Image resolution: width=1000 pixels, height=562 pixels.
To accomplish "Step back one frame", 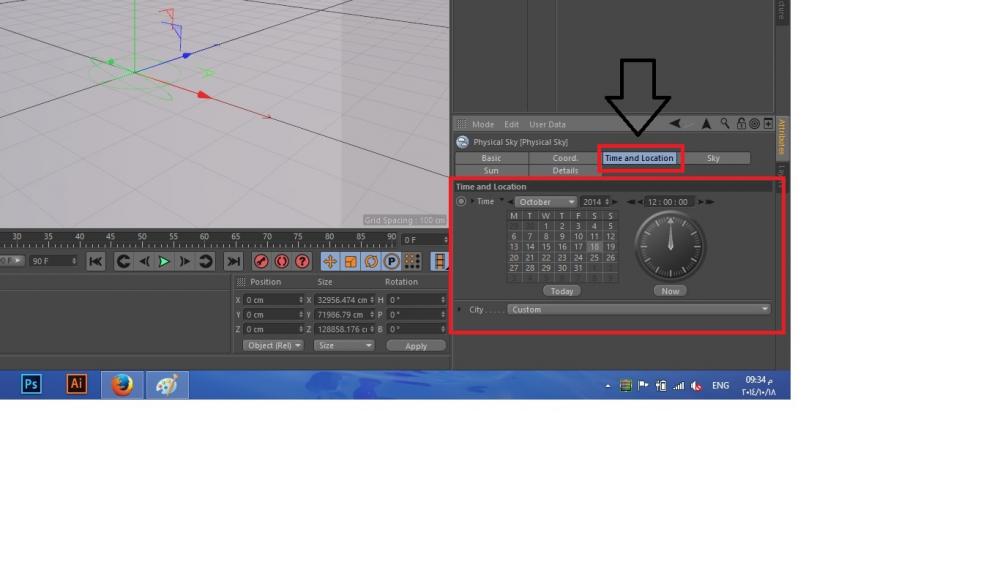I will [144, 262].
